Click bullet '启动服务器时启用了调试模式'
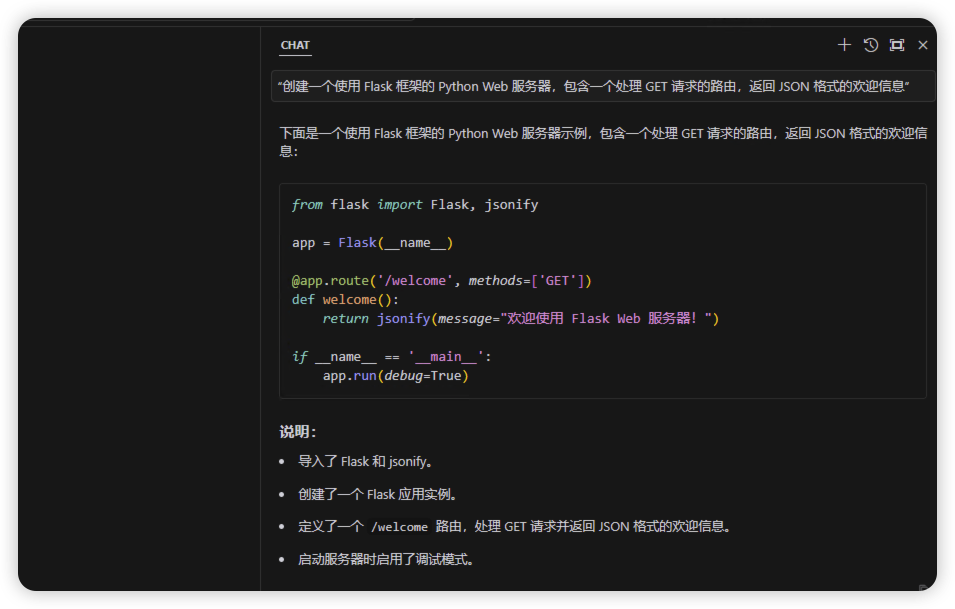Viewport: 955px width, 609px height. point(386,559)
